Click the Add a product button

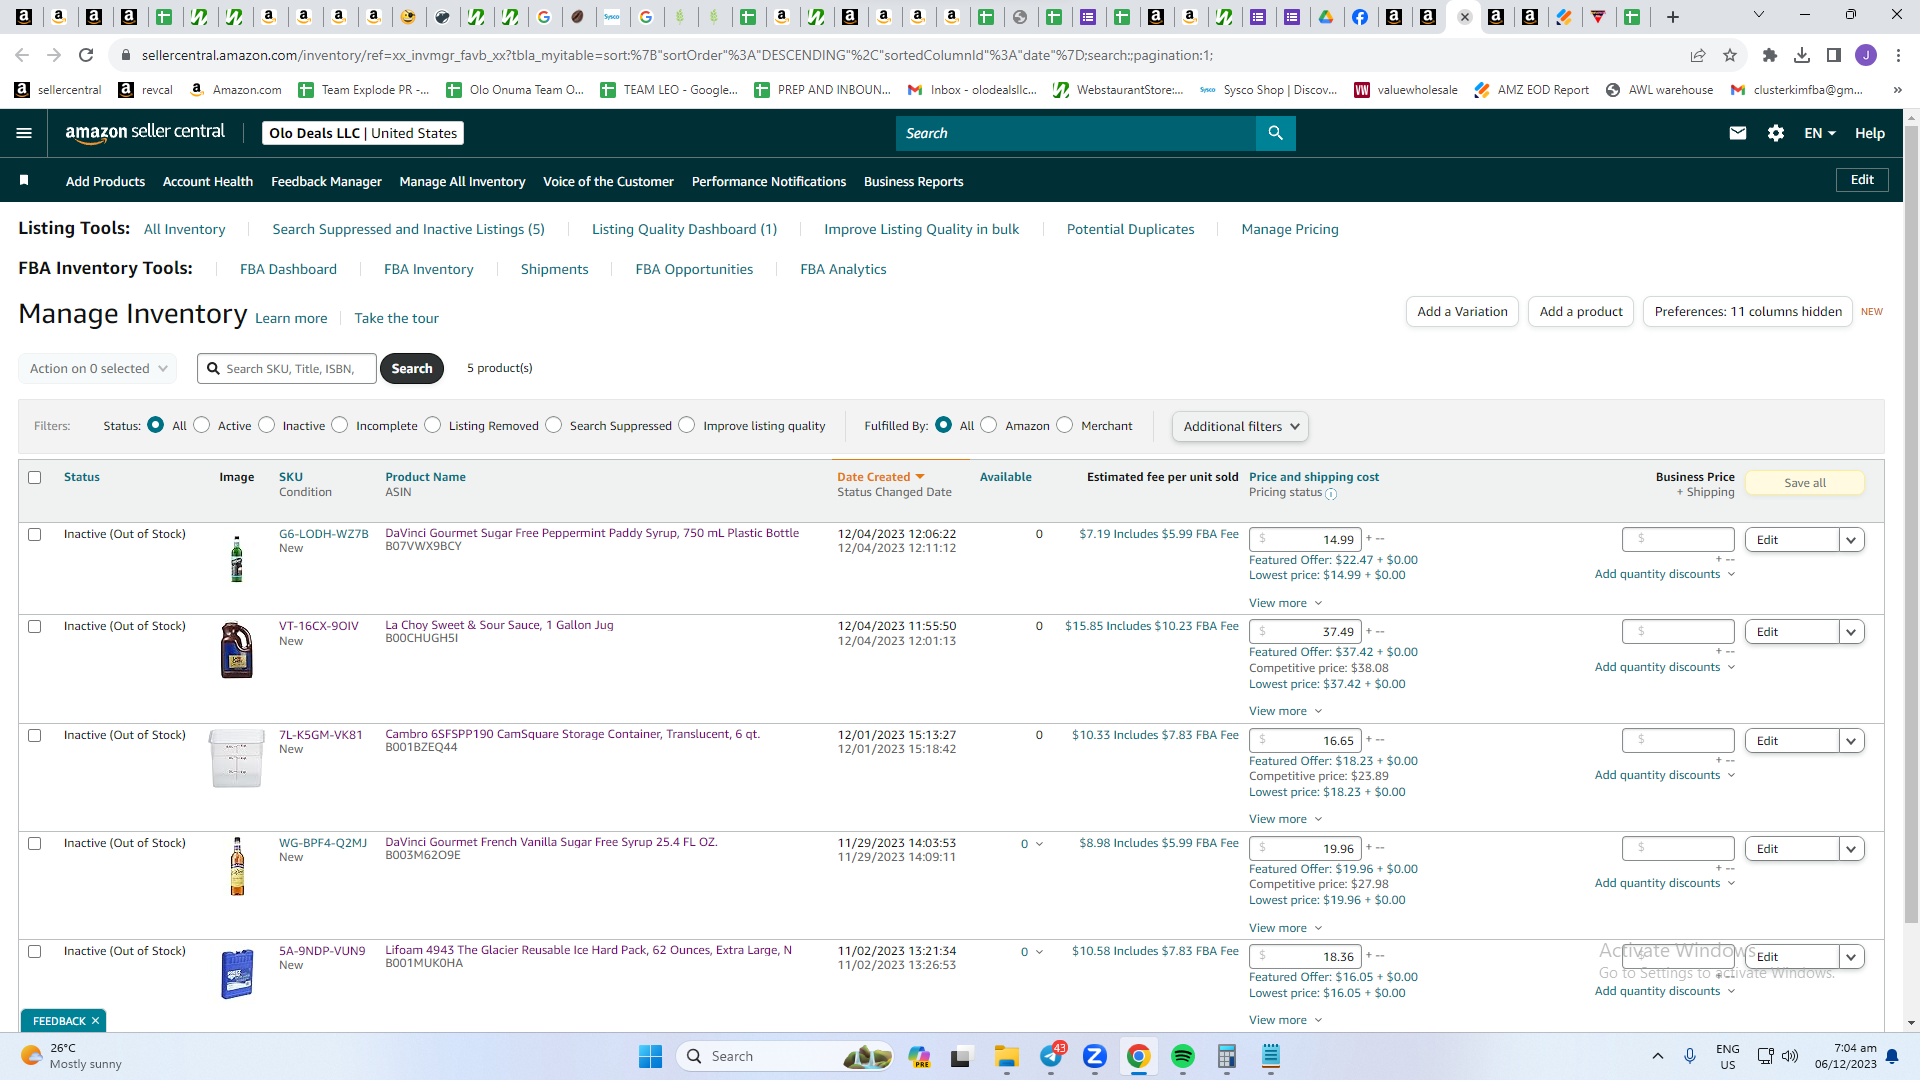pos(1581,312)
